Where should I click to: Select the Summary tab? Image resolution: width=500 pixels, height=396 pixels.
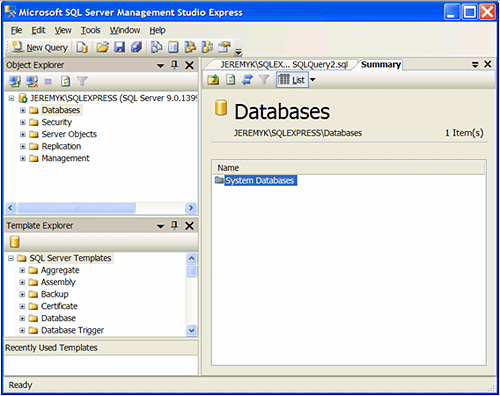[x=381, y=64]
